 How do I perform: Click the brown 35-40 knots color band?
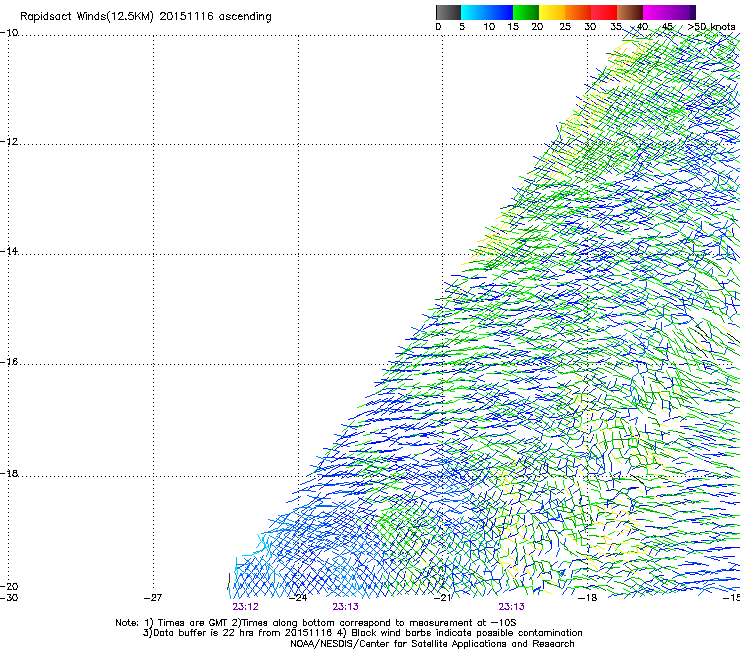click(630, 12)
